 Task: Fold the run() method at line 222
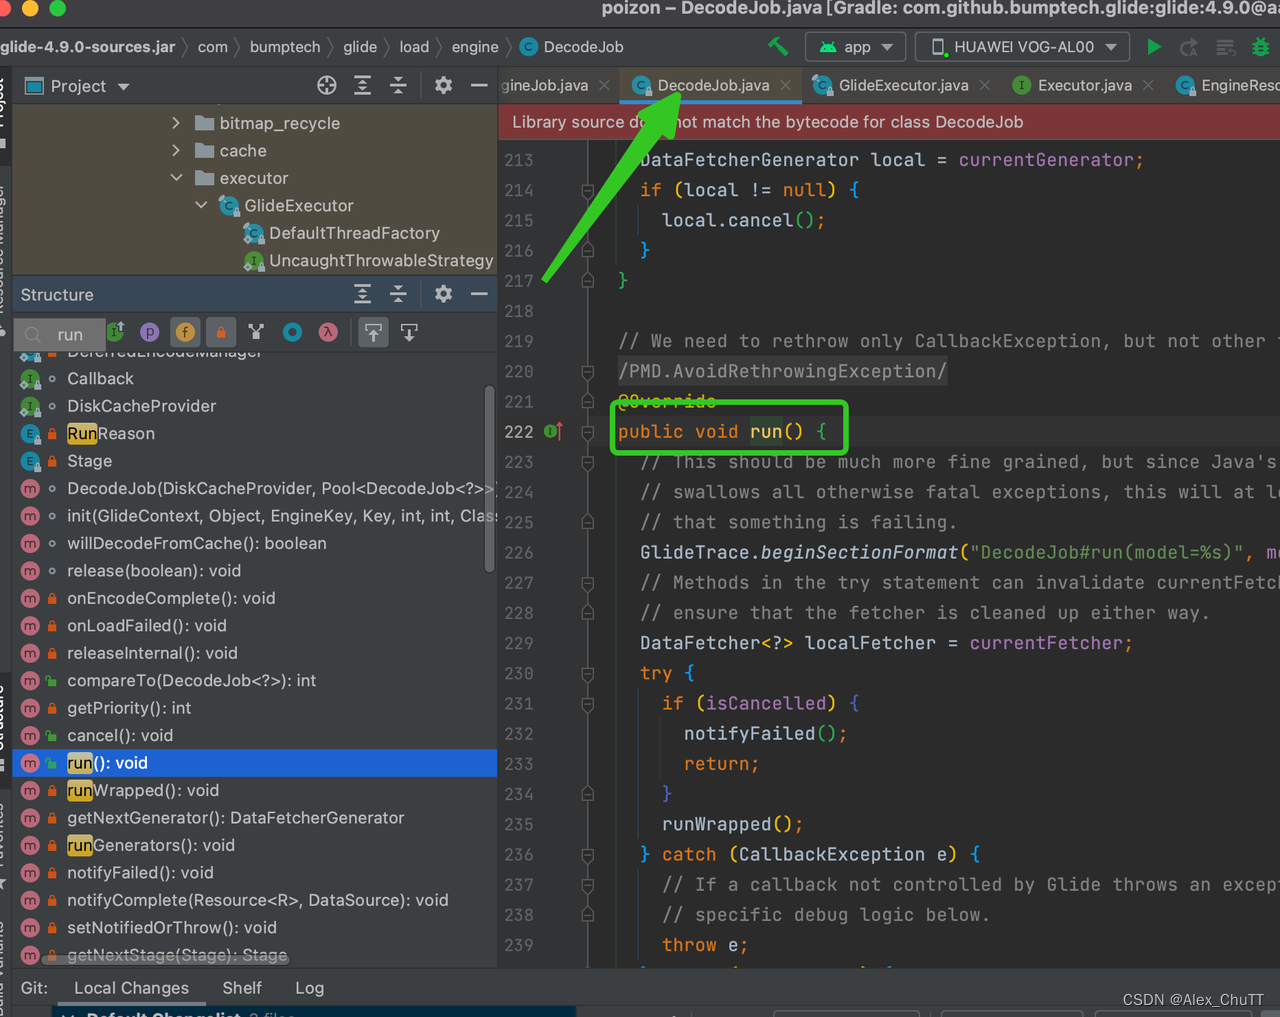pos(588,432)
